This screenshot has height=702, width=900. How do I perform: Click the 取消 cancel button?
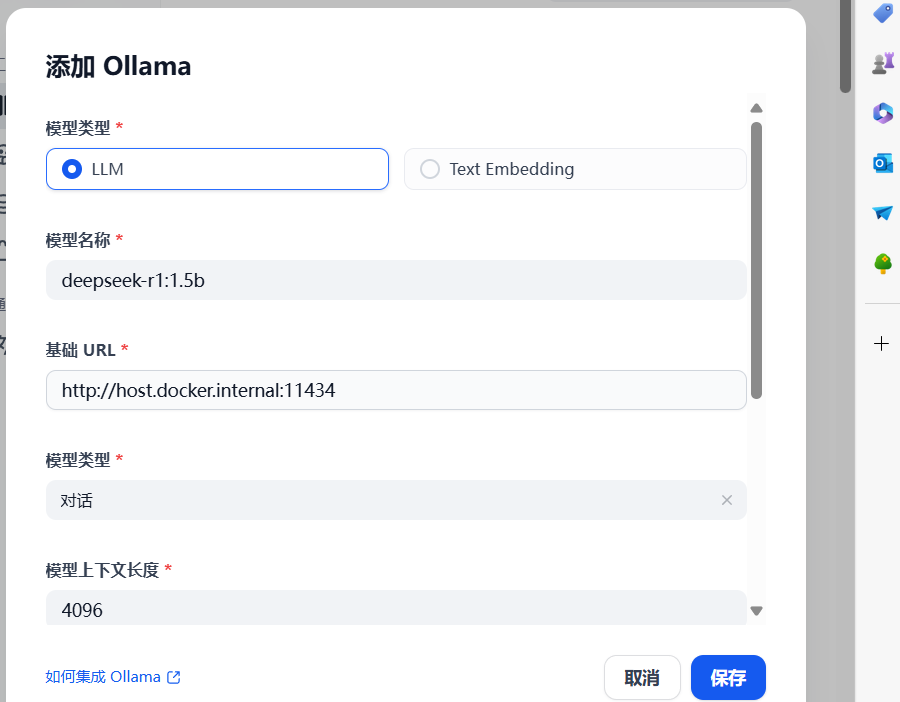(x=642, y=677)
